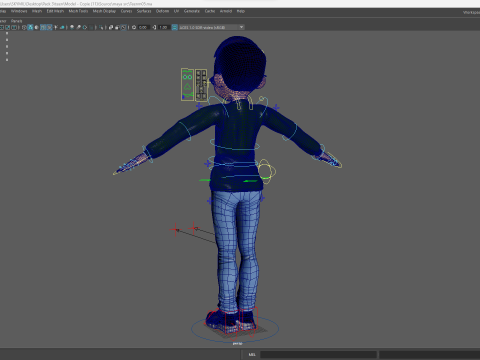Toggle X-ray display icon

coord(111,27)
